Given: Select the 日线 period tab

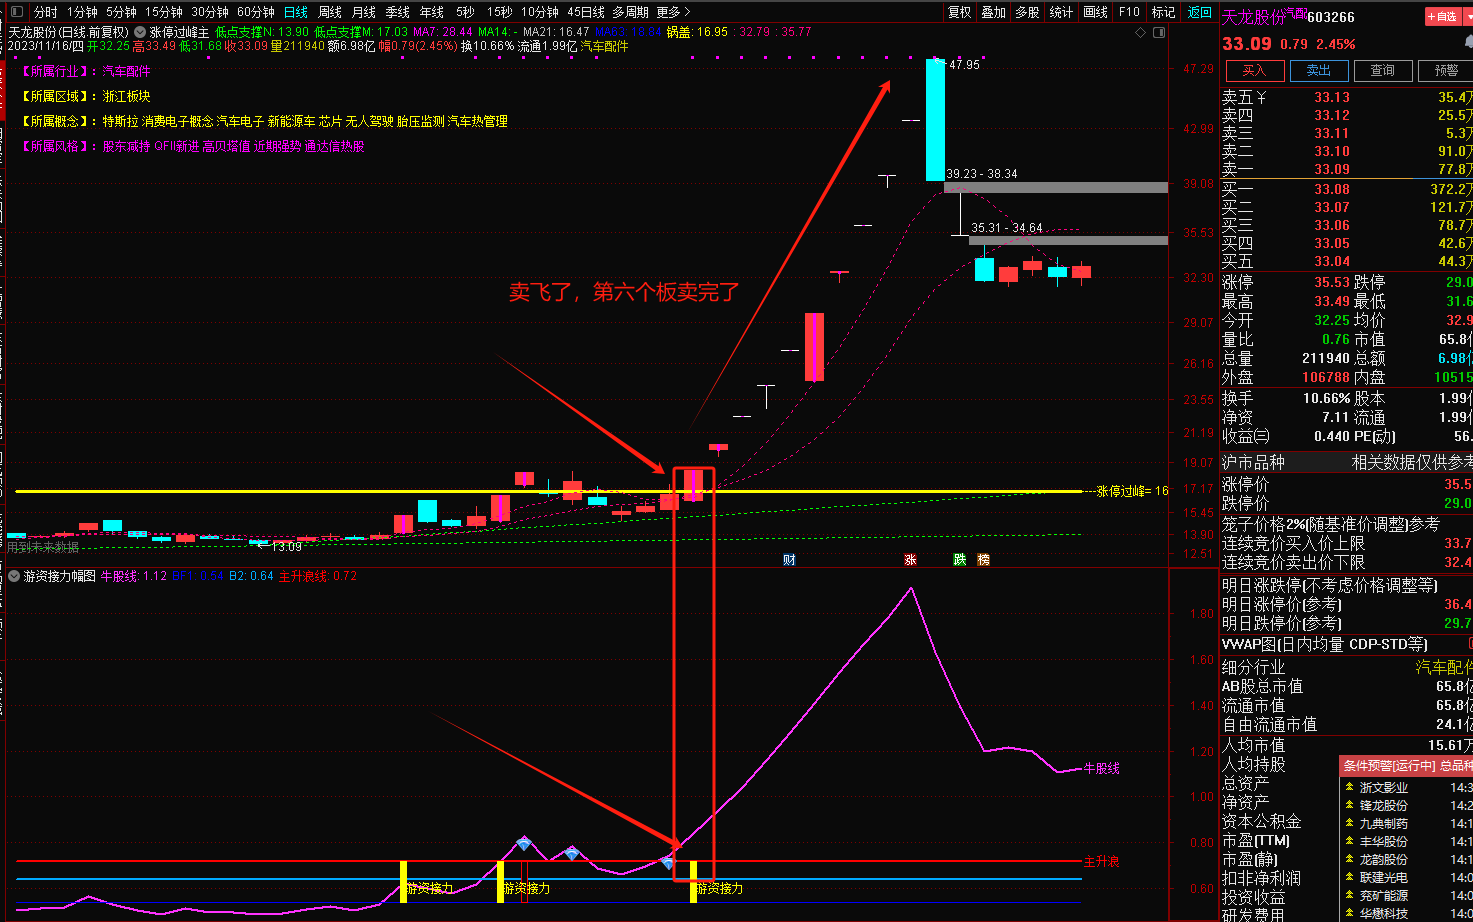Looking at the screenshot, I should [296, 12].
